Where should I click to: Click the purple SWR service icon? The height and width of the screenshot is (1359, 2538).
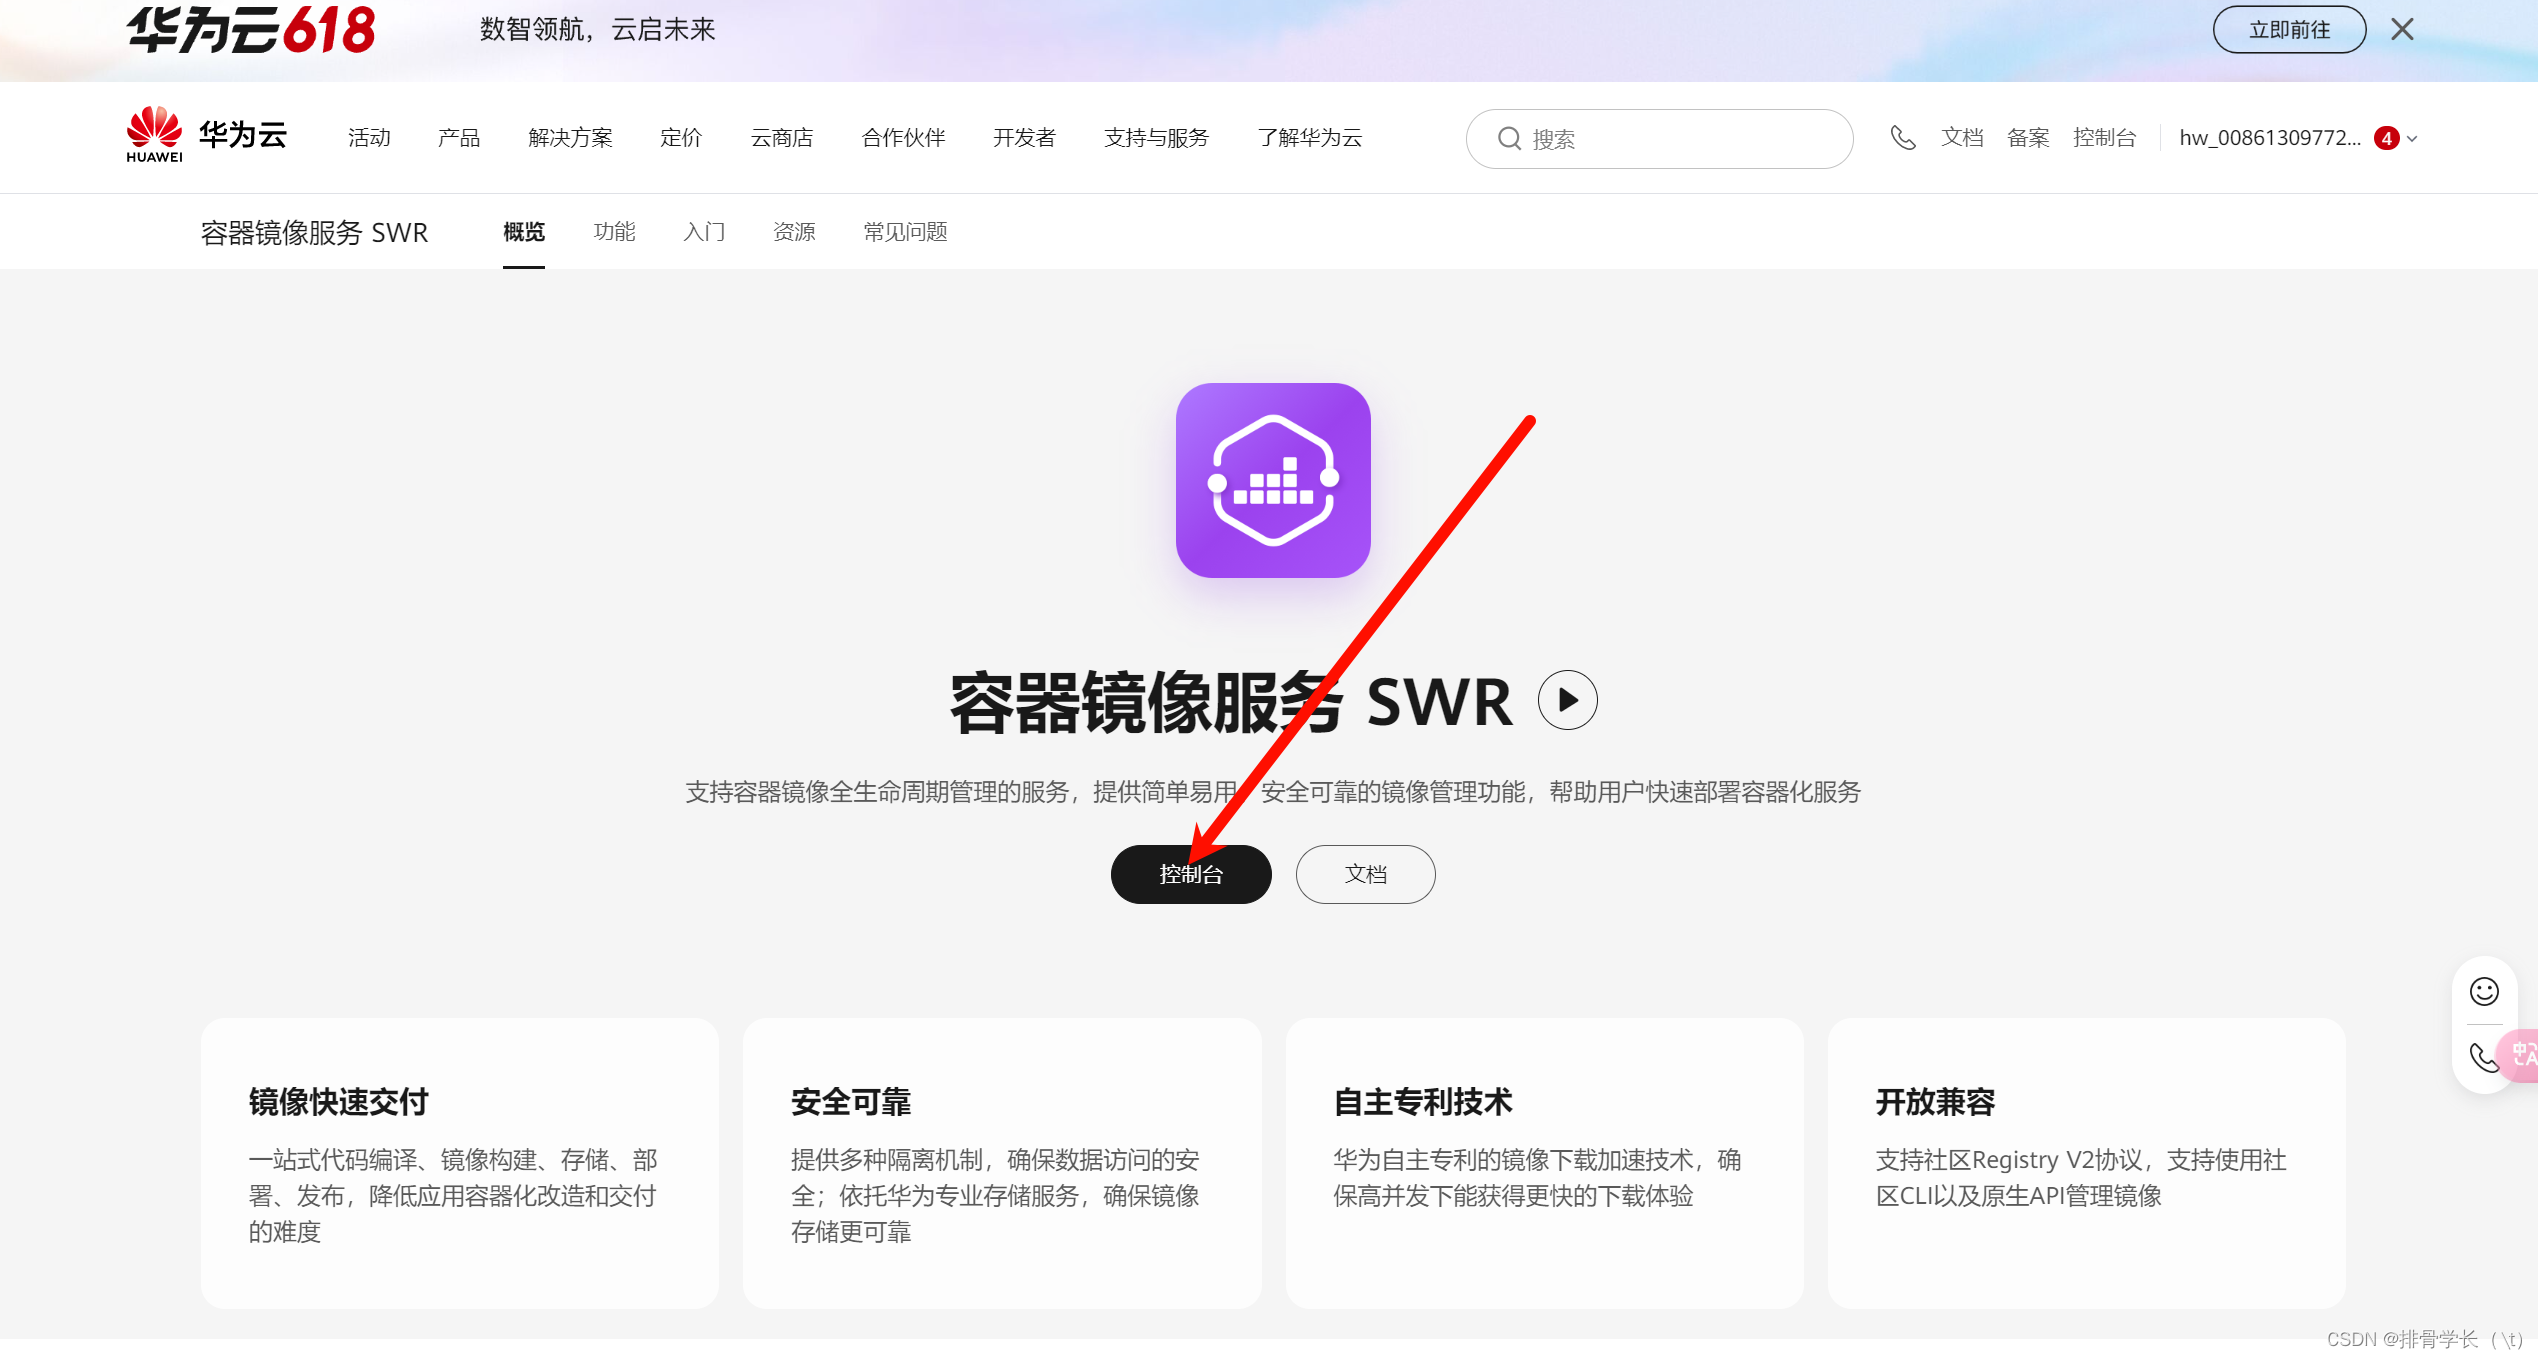tap(1273, 480)
